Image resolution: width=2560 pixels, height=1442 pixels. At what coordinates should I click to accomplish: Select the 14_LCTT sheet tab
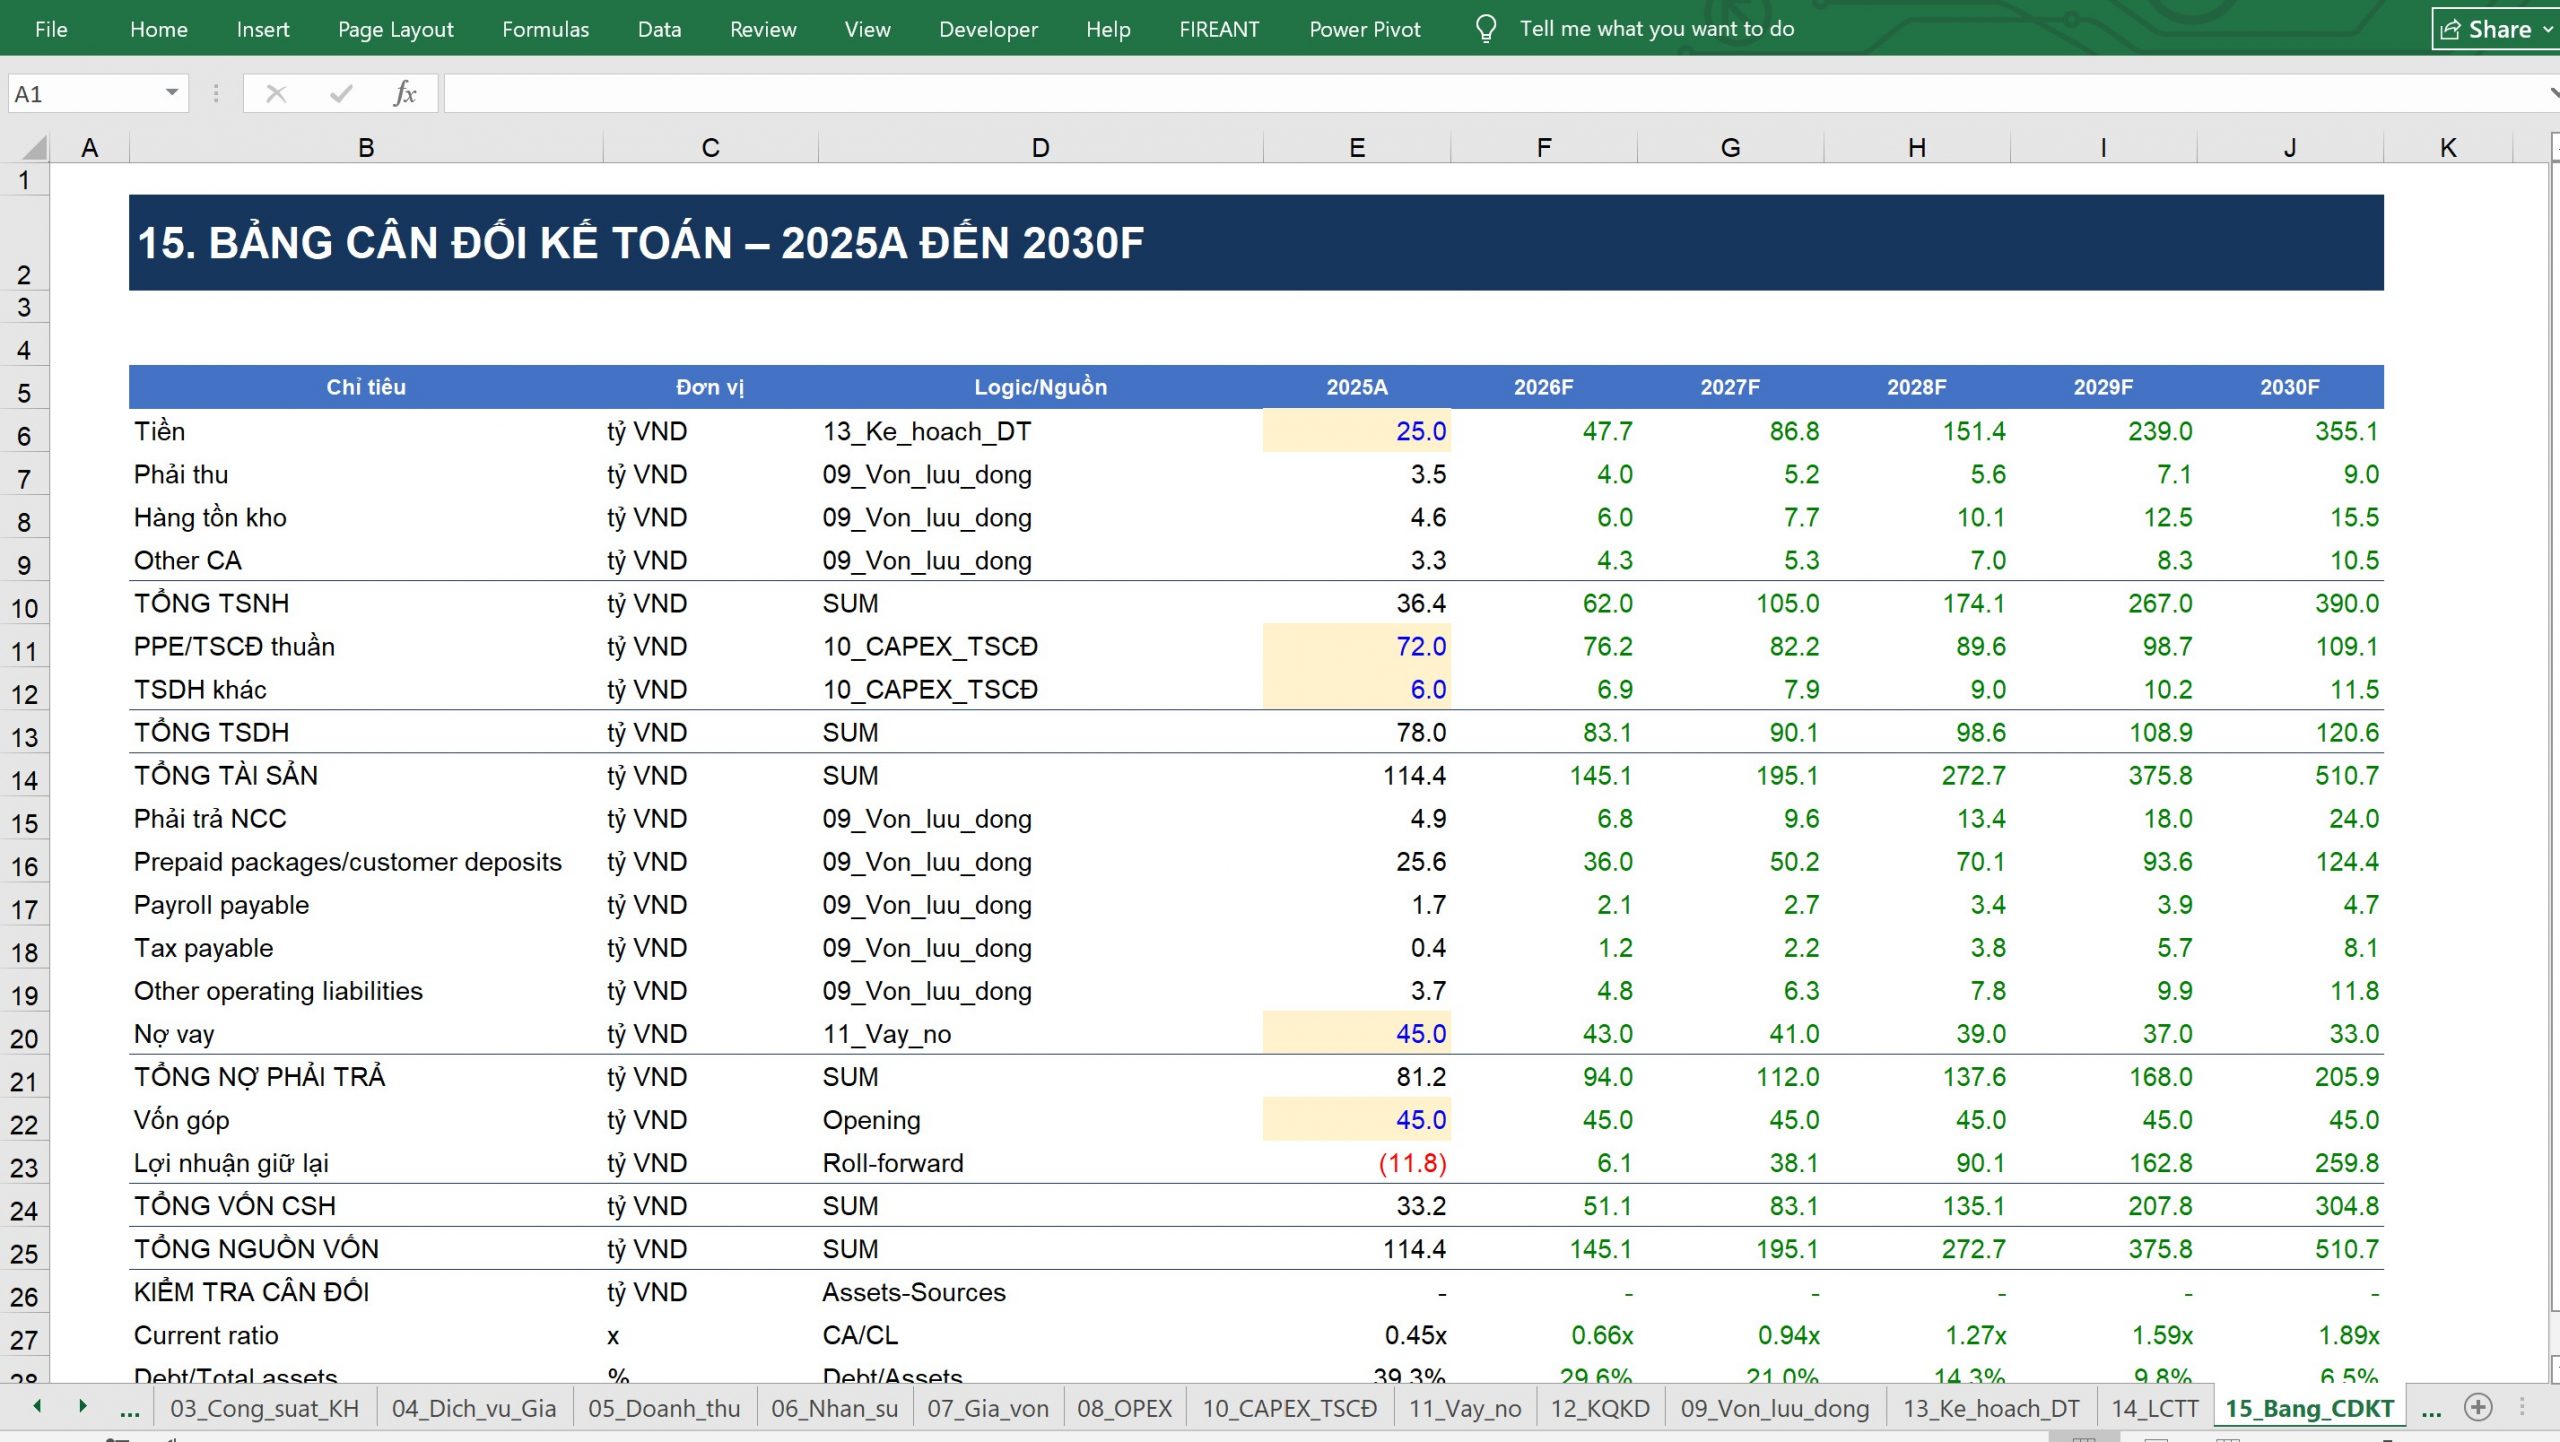tap(2155, 1409)
